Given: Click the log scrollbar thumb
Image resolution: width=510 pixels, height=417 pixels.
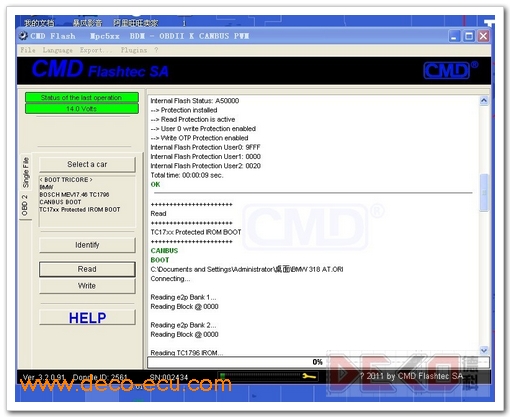Looking at the screenshot, I should [484, 192].
